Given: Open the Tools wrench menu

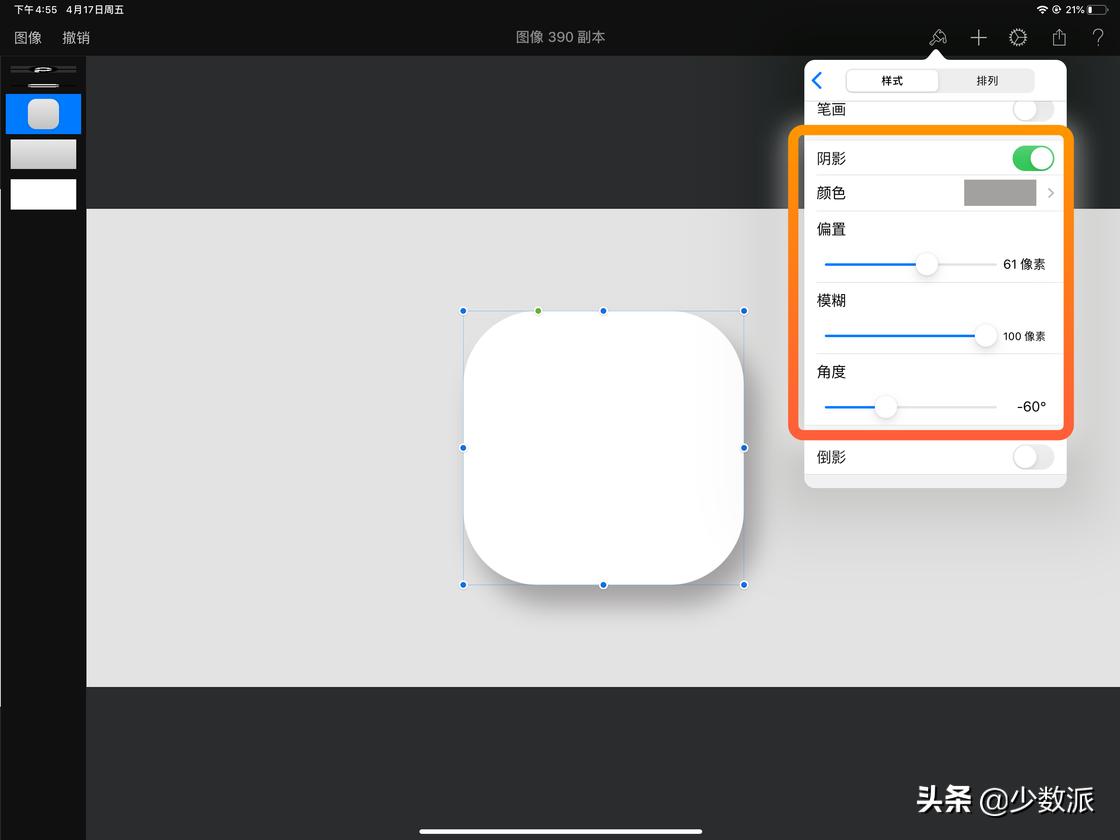Looking at the screenshot, I should [1018, 37].
